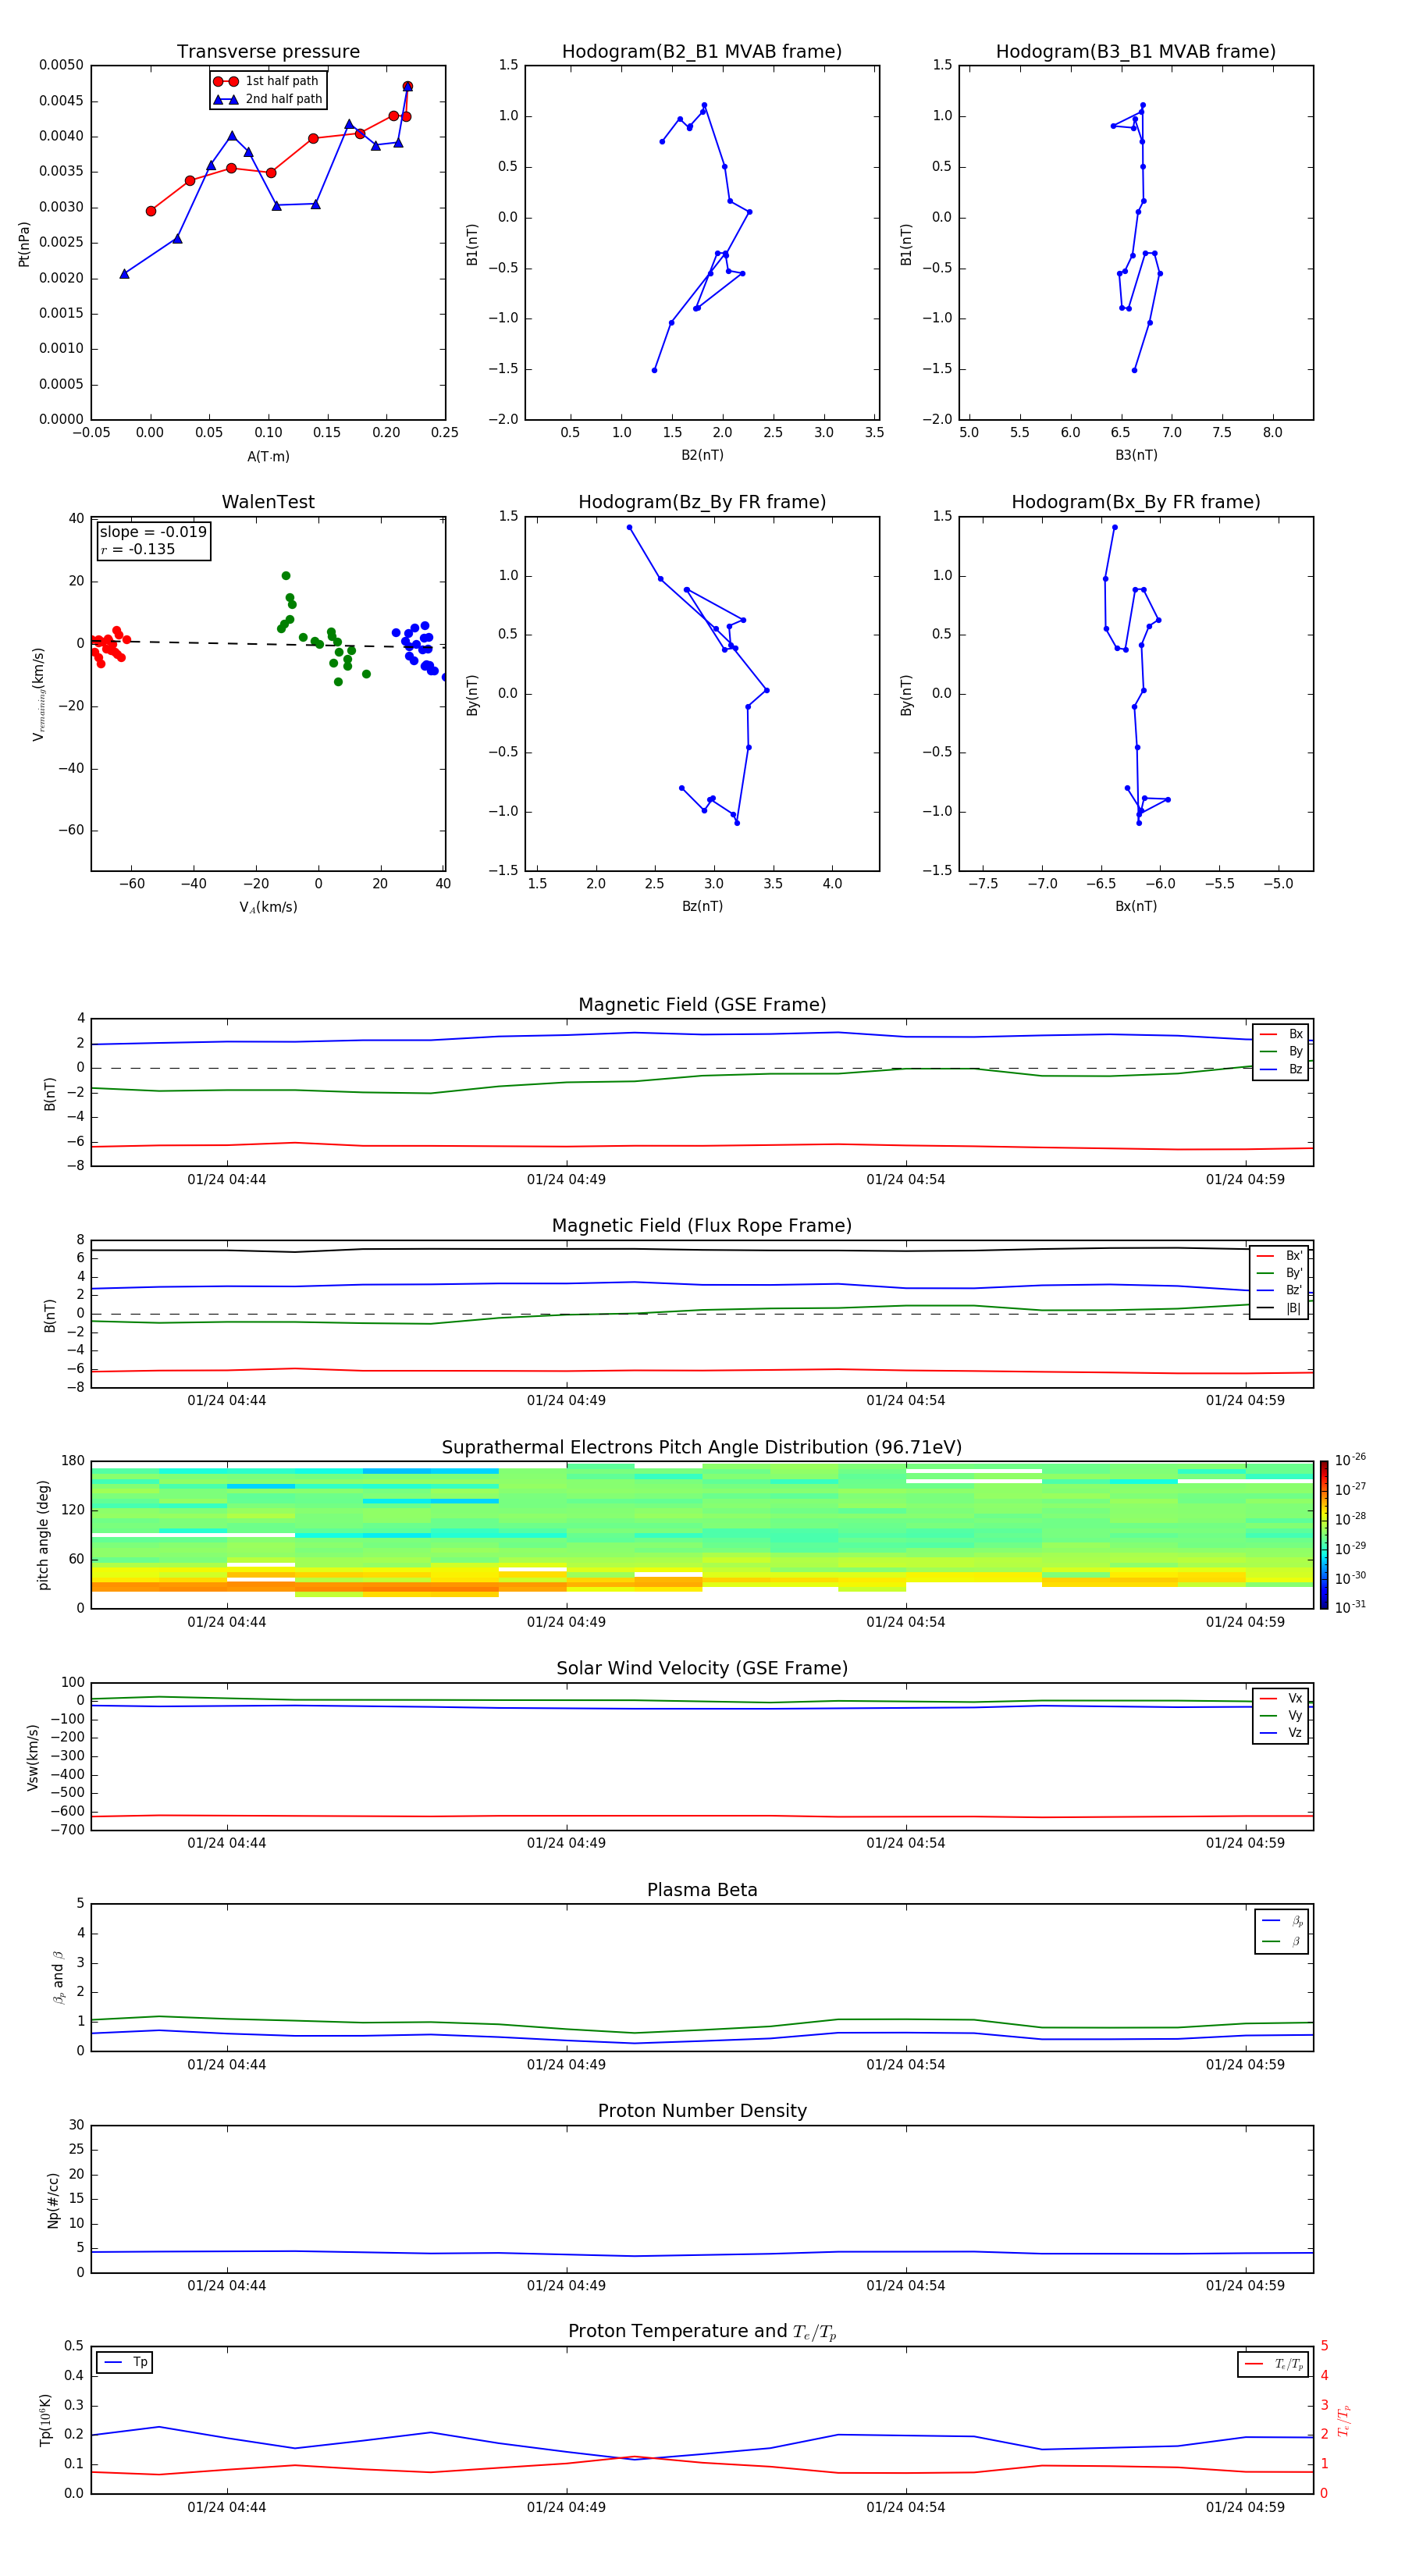
Task: Click the 'B2(nT)' x-axis label
Action: (702, 455)
